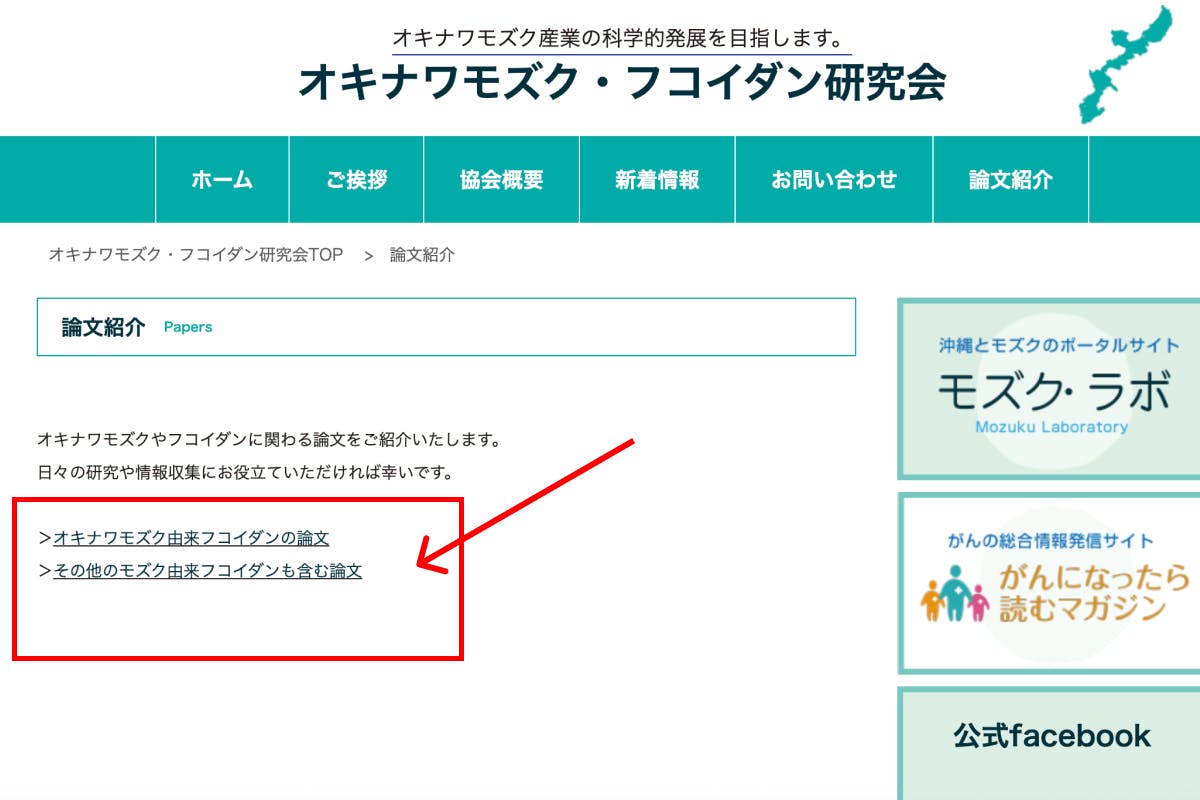Viewport: 1200px width, 800px height.
Task: Open the その他のモズク由来フコイダンも含む論文 link
Action: click(x=207, y=571)
